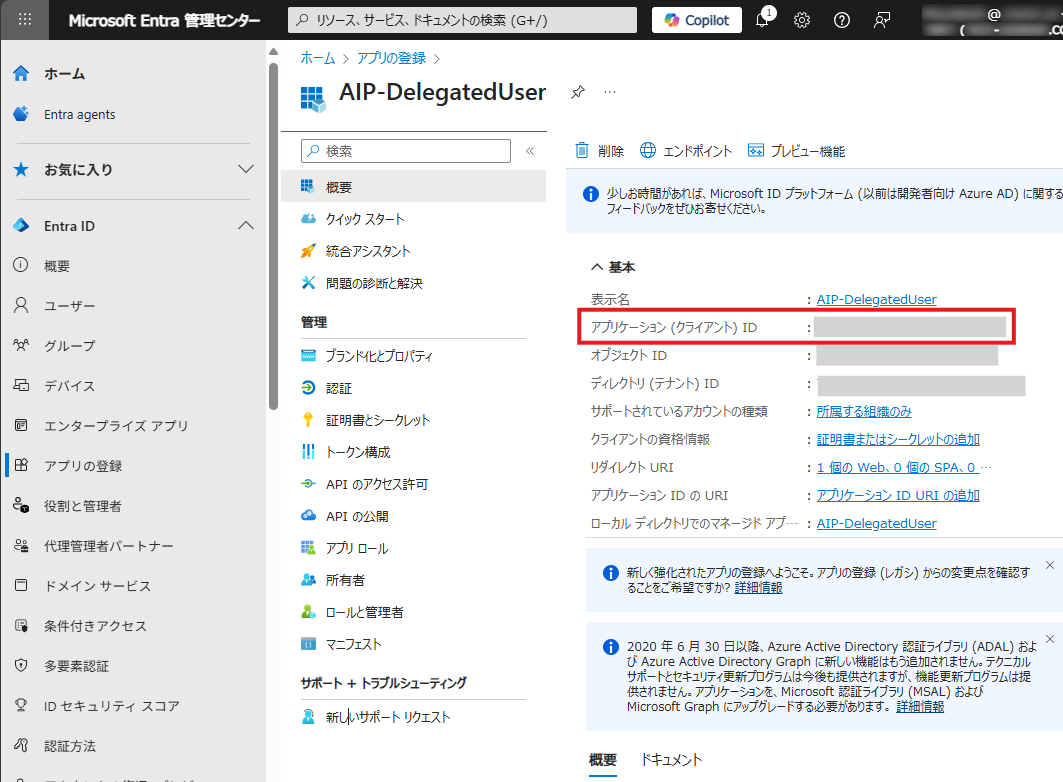Open the notifications bell
Image resolution: width=1063 pixels, height=782 pixels.
point(763,19)
